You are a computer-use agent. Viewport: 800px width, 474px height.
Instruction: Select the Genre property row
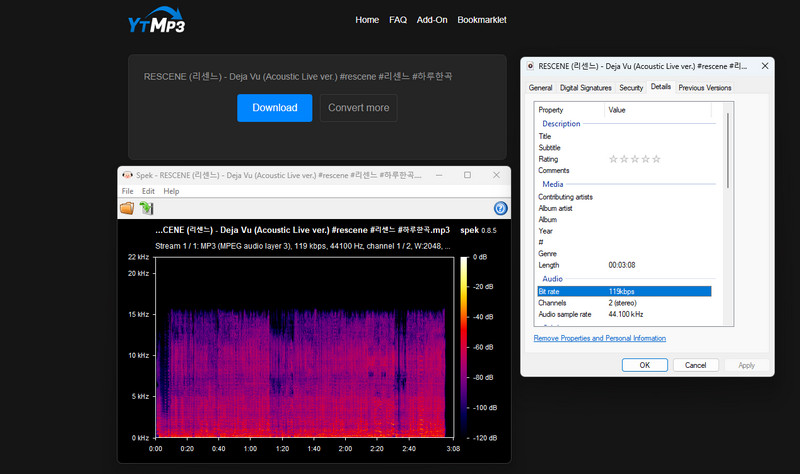coord(624,254)
